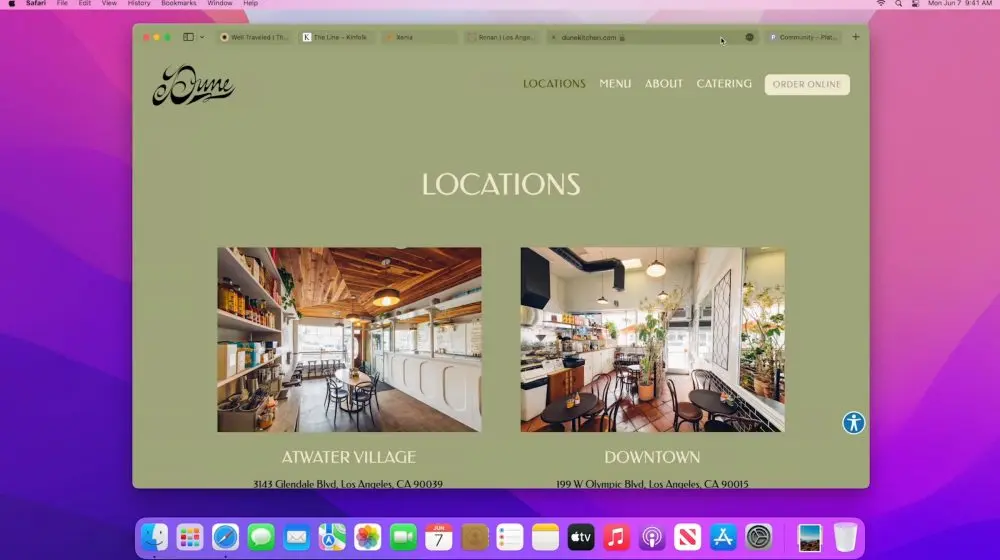Open Spotlight search in menu bar

[x=898, y=3]
